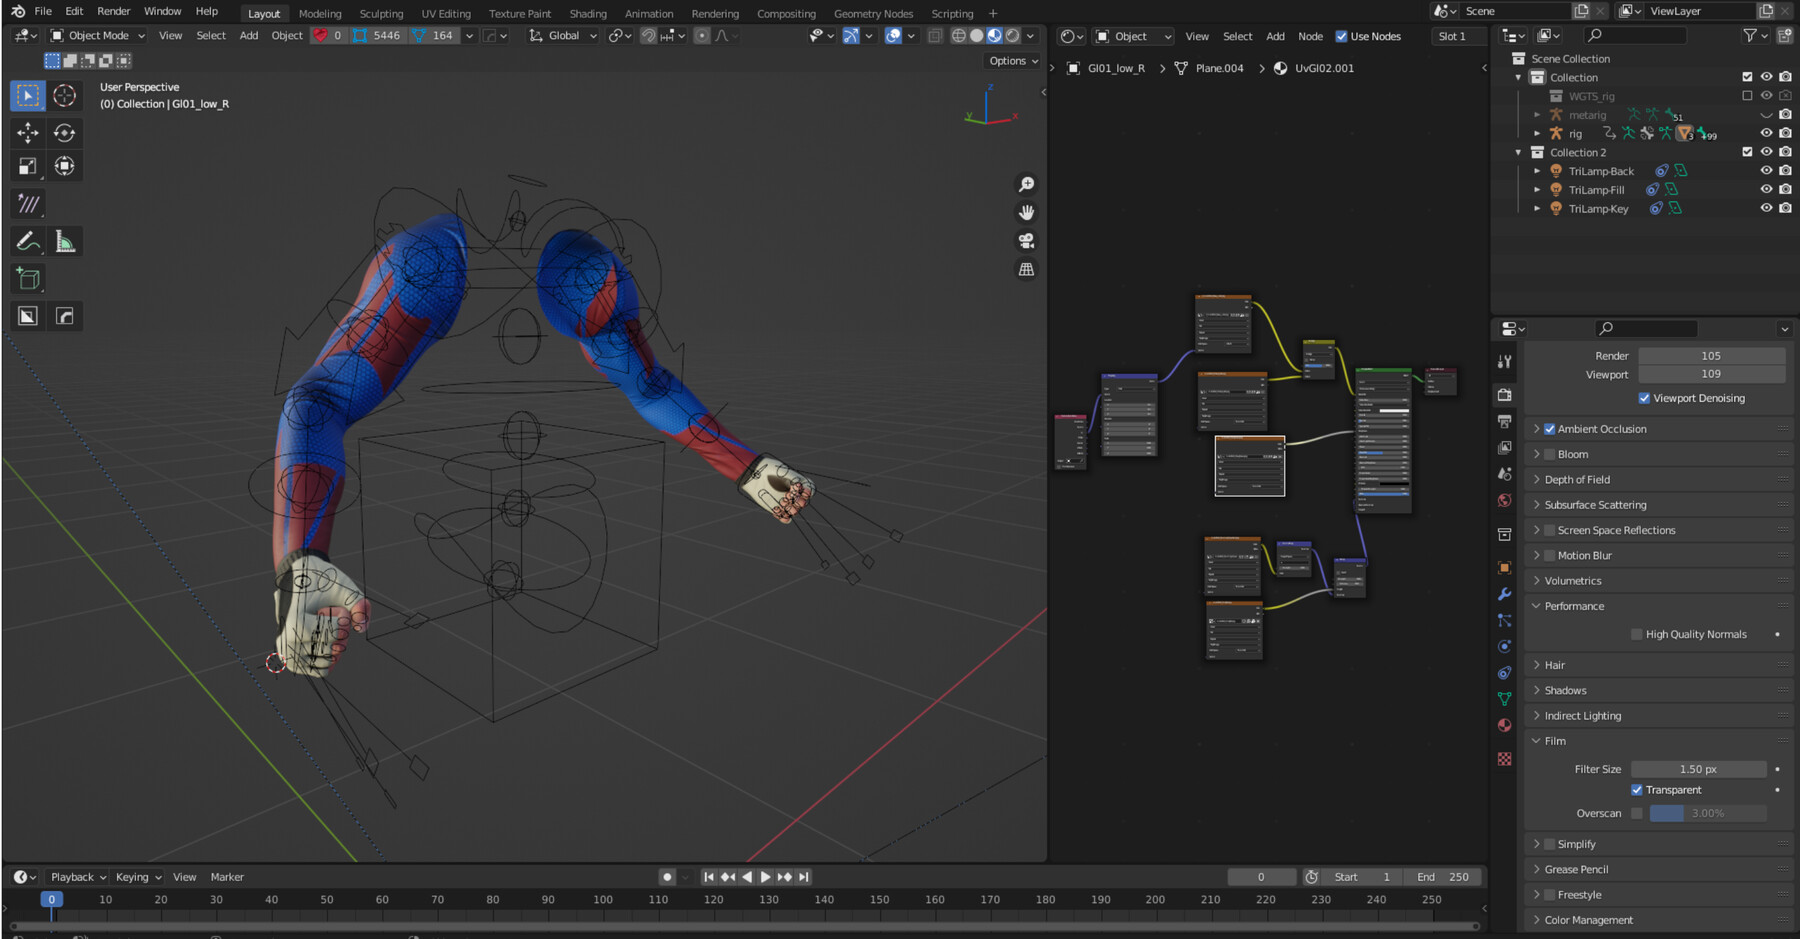This screenshot has width=1800, height=939.
Task: Switch to the Shading workspace tab
Action: click(588, 14)
